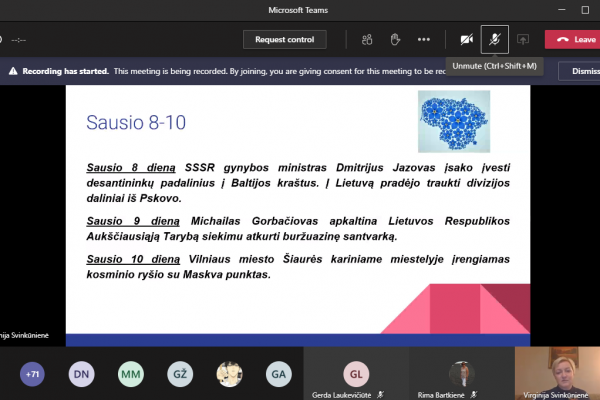Leave the meeting
The height and width of the screenshot is (400, 600).
click(572, 39)
